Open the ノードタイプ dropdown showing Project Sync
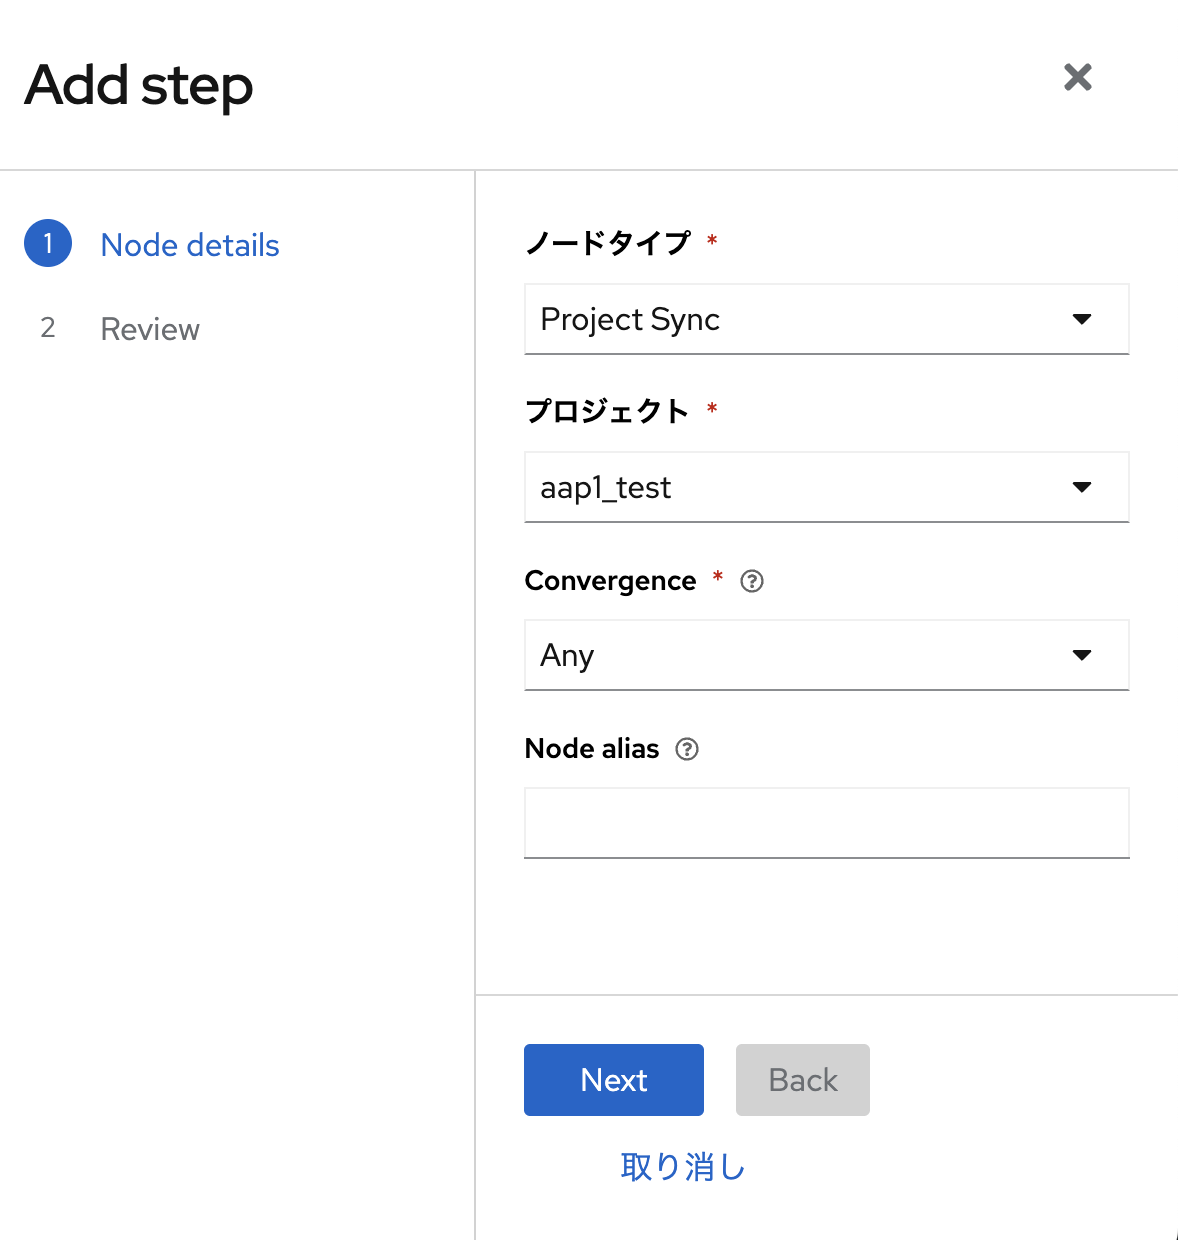The width and height of the screenshot is (1178, 1240). (827, 319)
